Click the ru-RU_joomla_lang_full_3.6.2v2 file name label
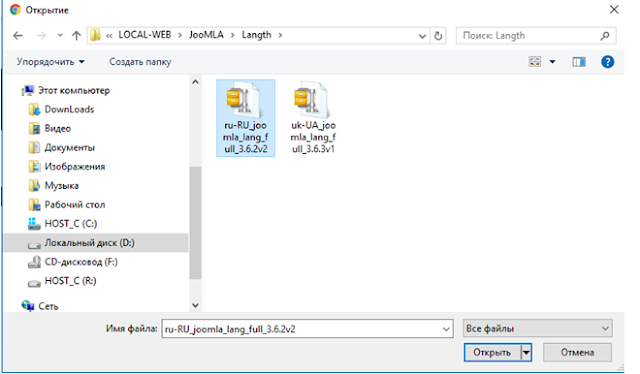The image size is (640, 374). 246,137
